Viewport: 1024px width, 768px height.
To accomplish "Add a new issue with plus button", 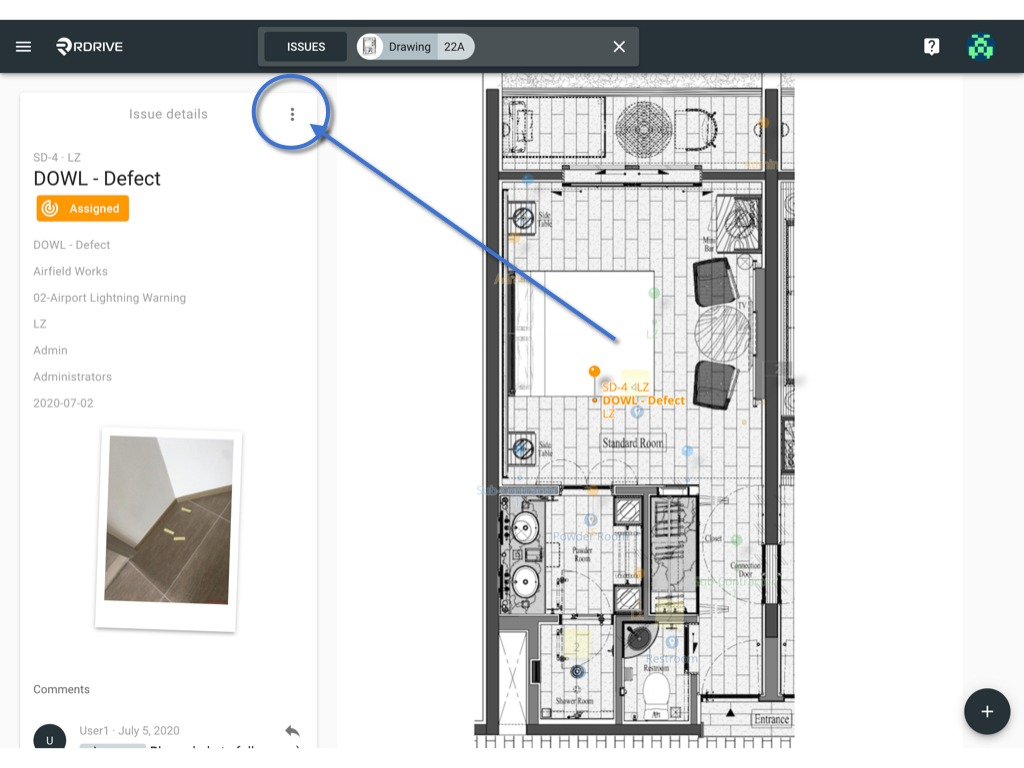I will 987,711.
